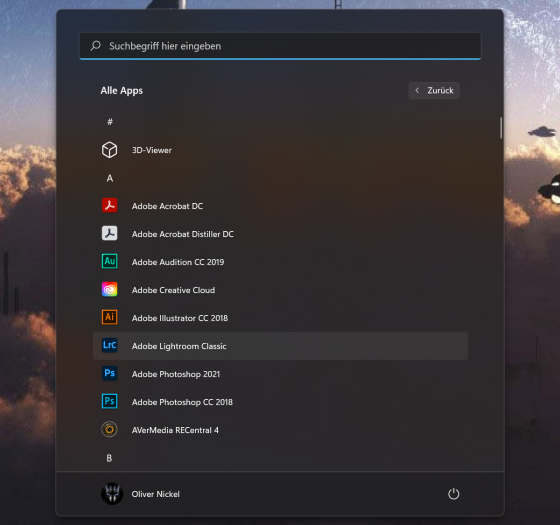Open Adobe Lightroom Classic label
560x525 pixels.
(179, 346)
